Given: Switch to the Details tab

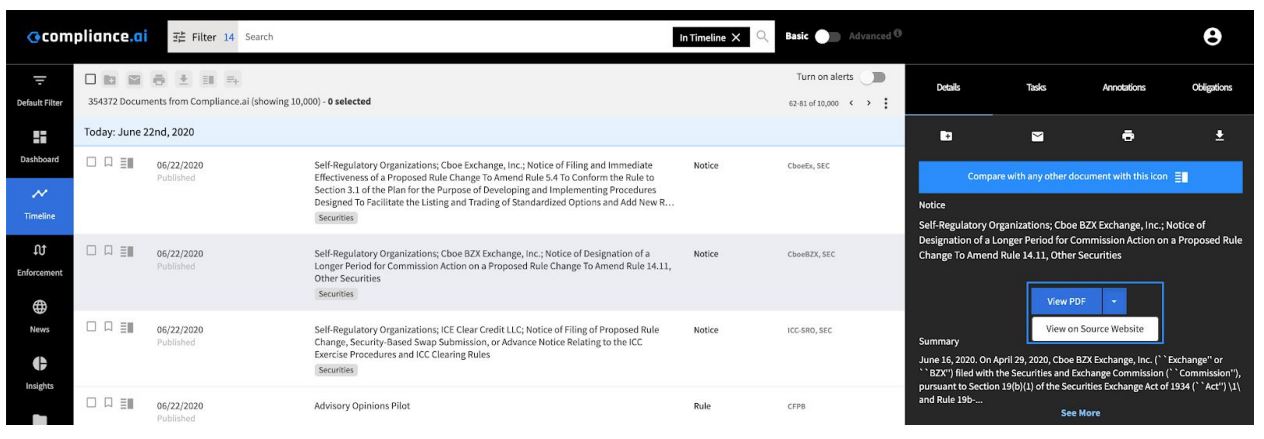Looking at the screenshot, I should point(949,88).
